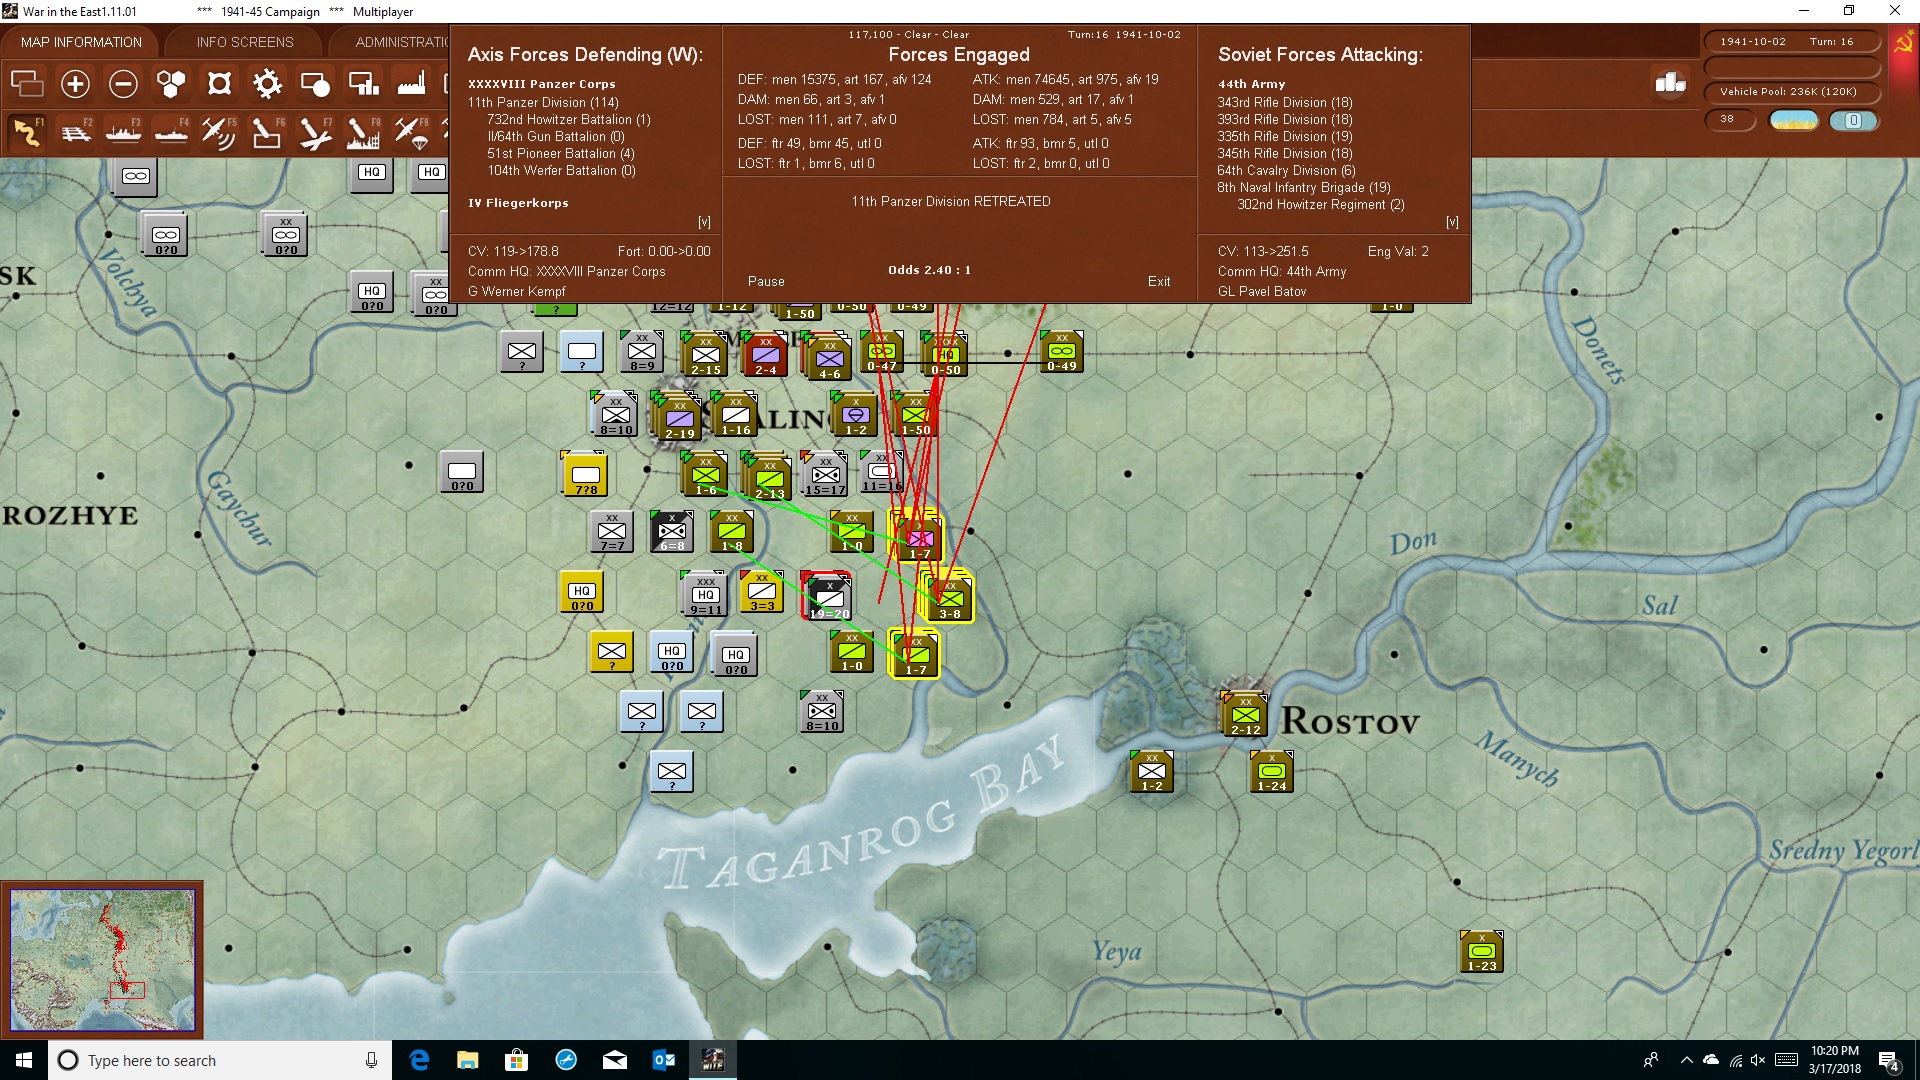Click the white bar-chart icon right of report

[x=1670, y=83]
